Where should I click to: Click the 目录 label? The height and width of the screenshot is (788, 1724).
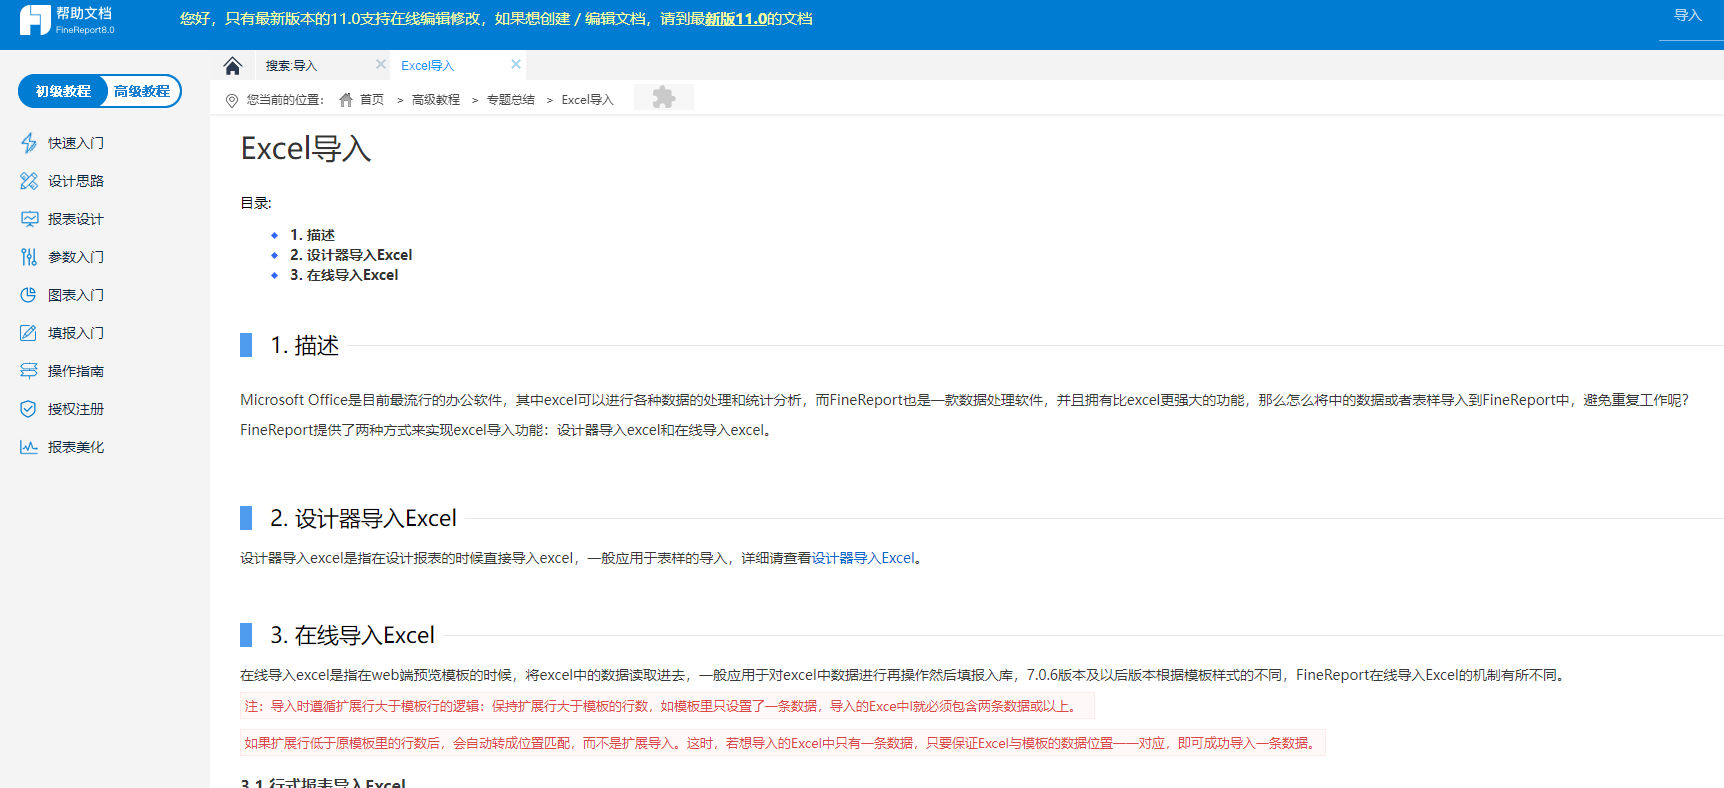pos(256,203)
